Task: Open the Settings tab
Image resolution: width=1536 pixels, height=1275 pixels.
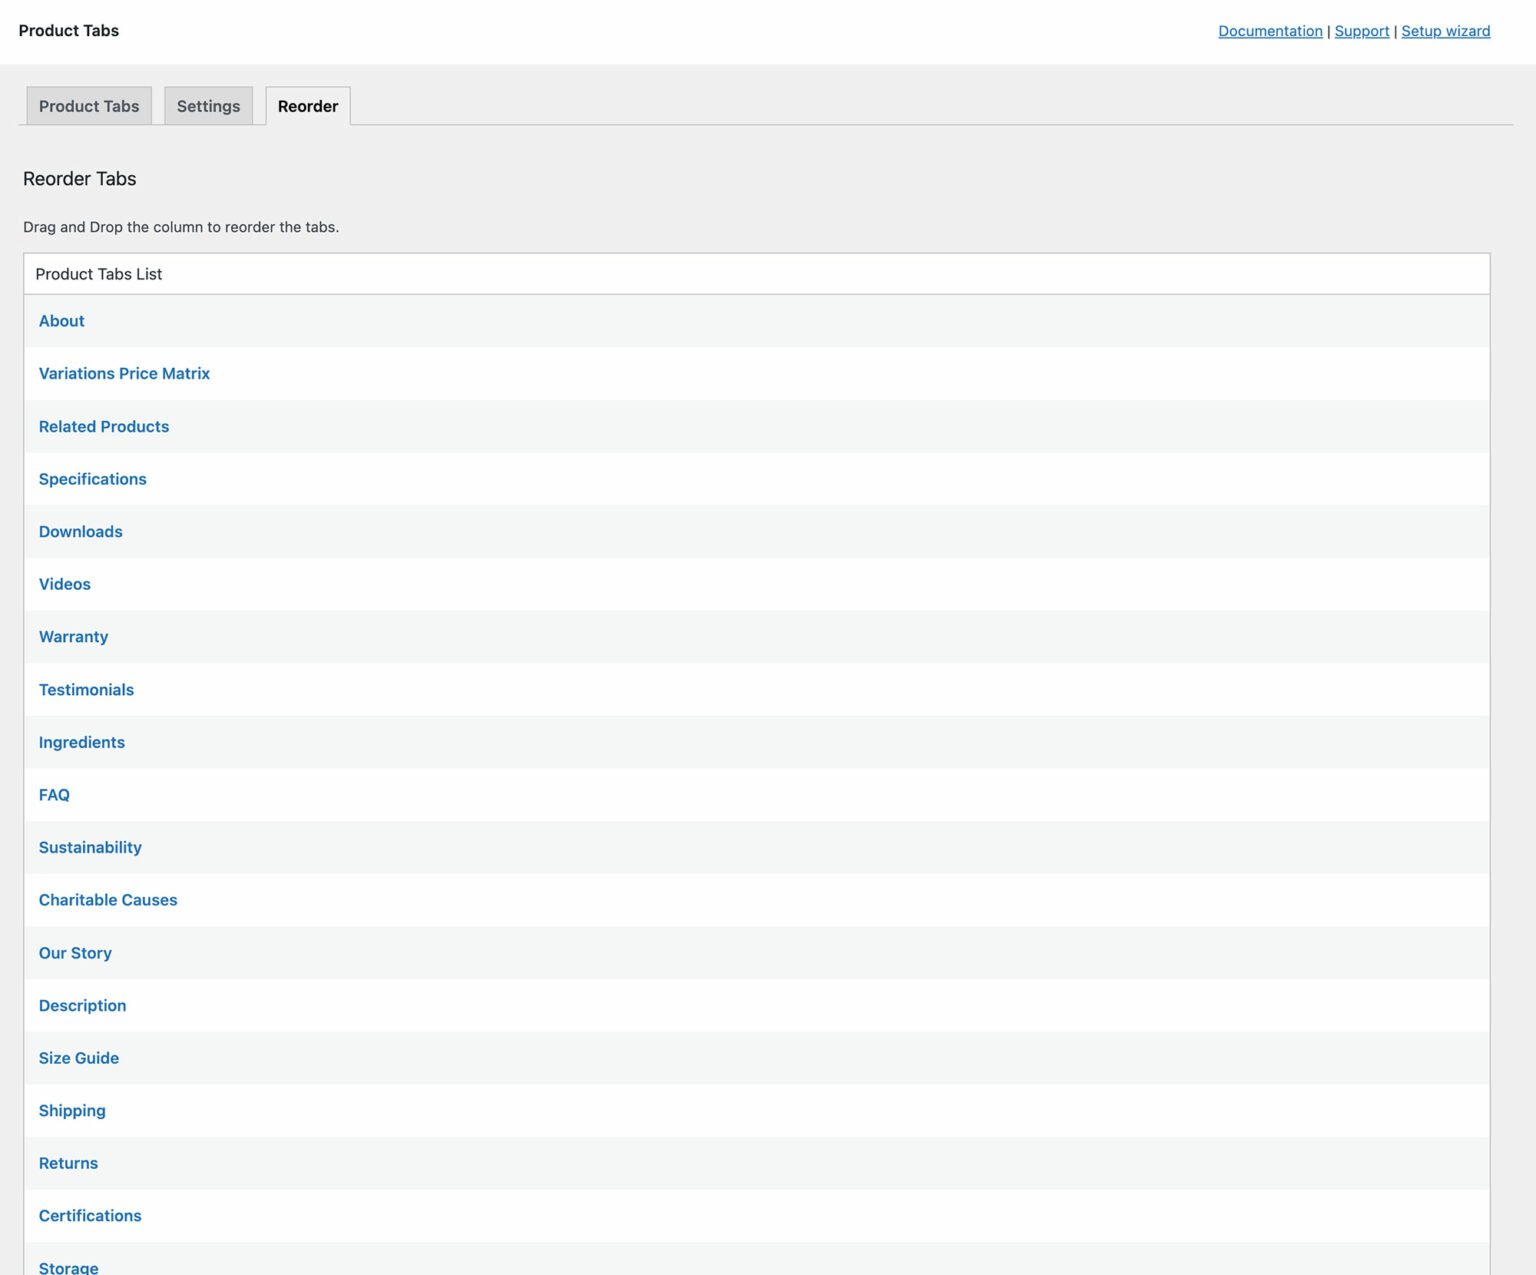Action: tap(208, 106)
